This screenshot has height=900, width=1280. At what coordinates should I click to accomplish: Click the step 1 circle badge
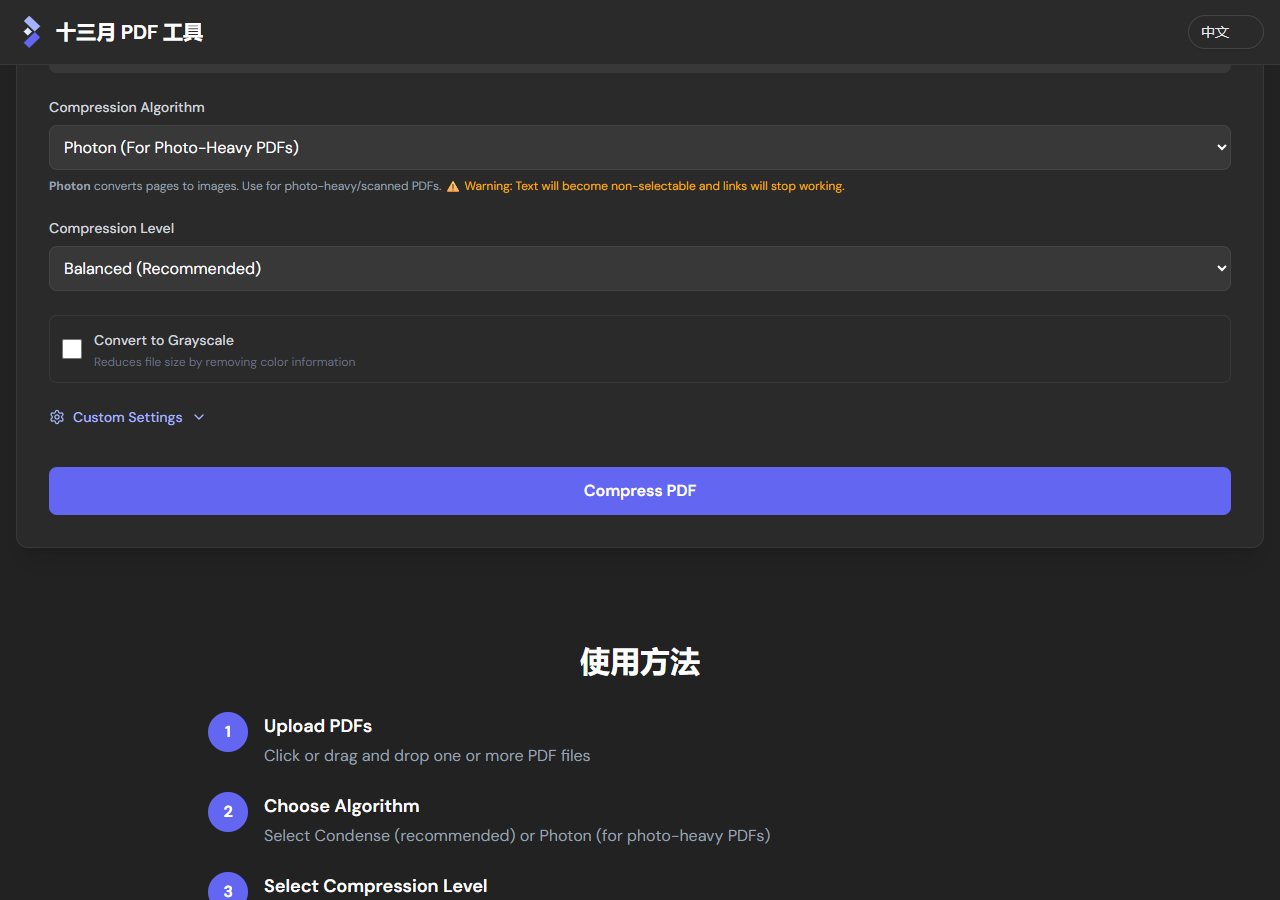click(228, 732)
